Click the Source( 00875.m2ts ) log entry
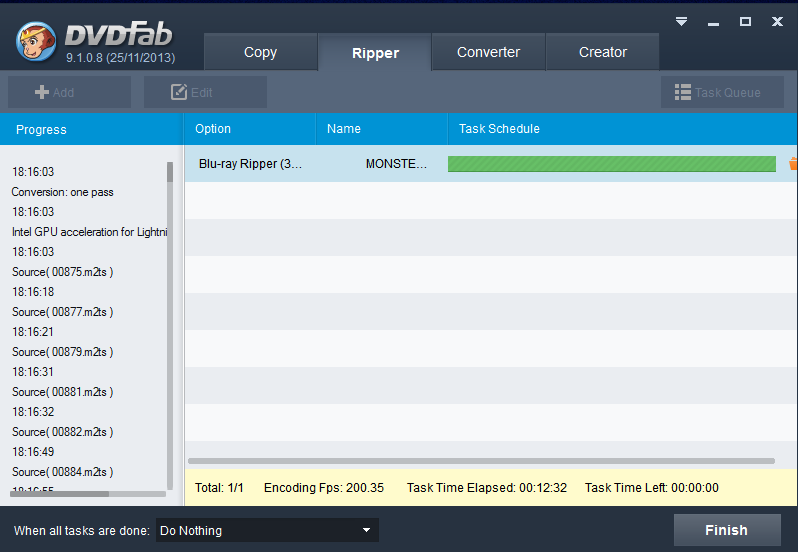This screenshot has width=798, height=552. click(x=62, y=272)
